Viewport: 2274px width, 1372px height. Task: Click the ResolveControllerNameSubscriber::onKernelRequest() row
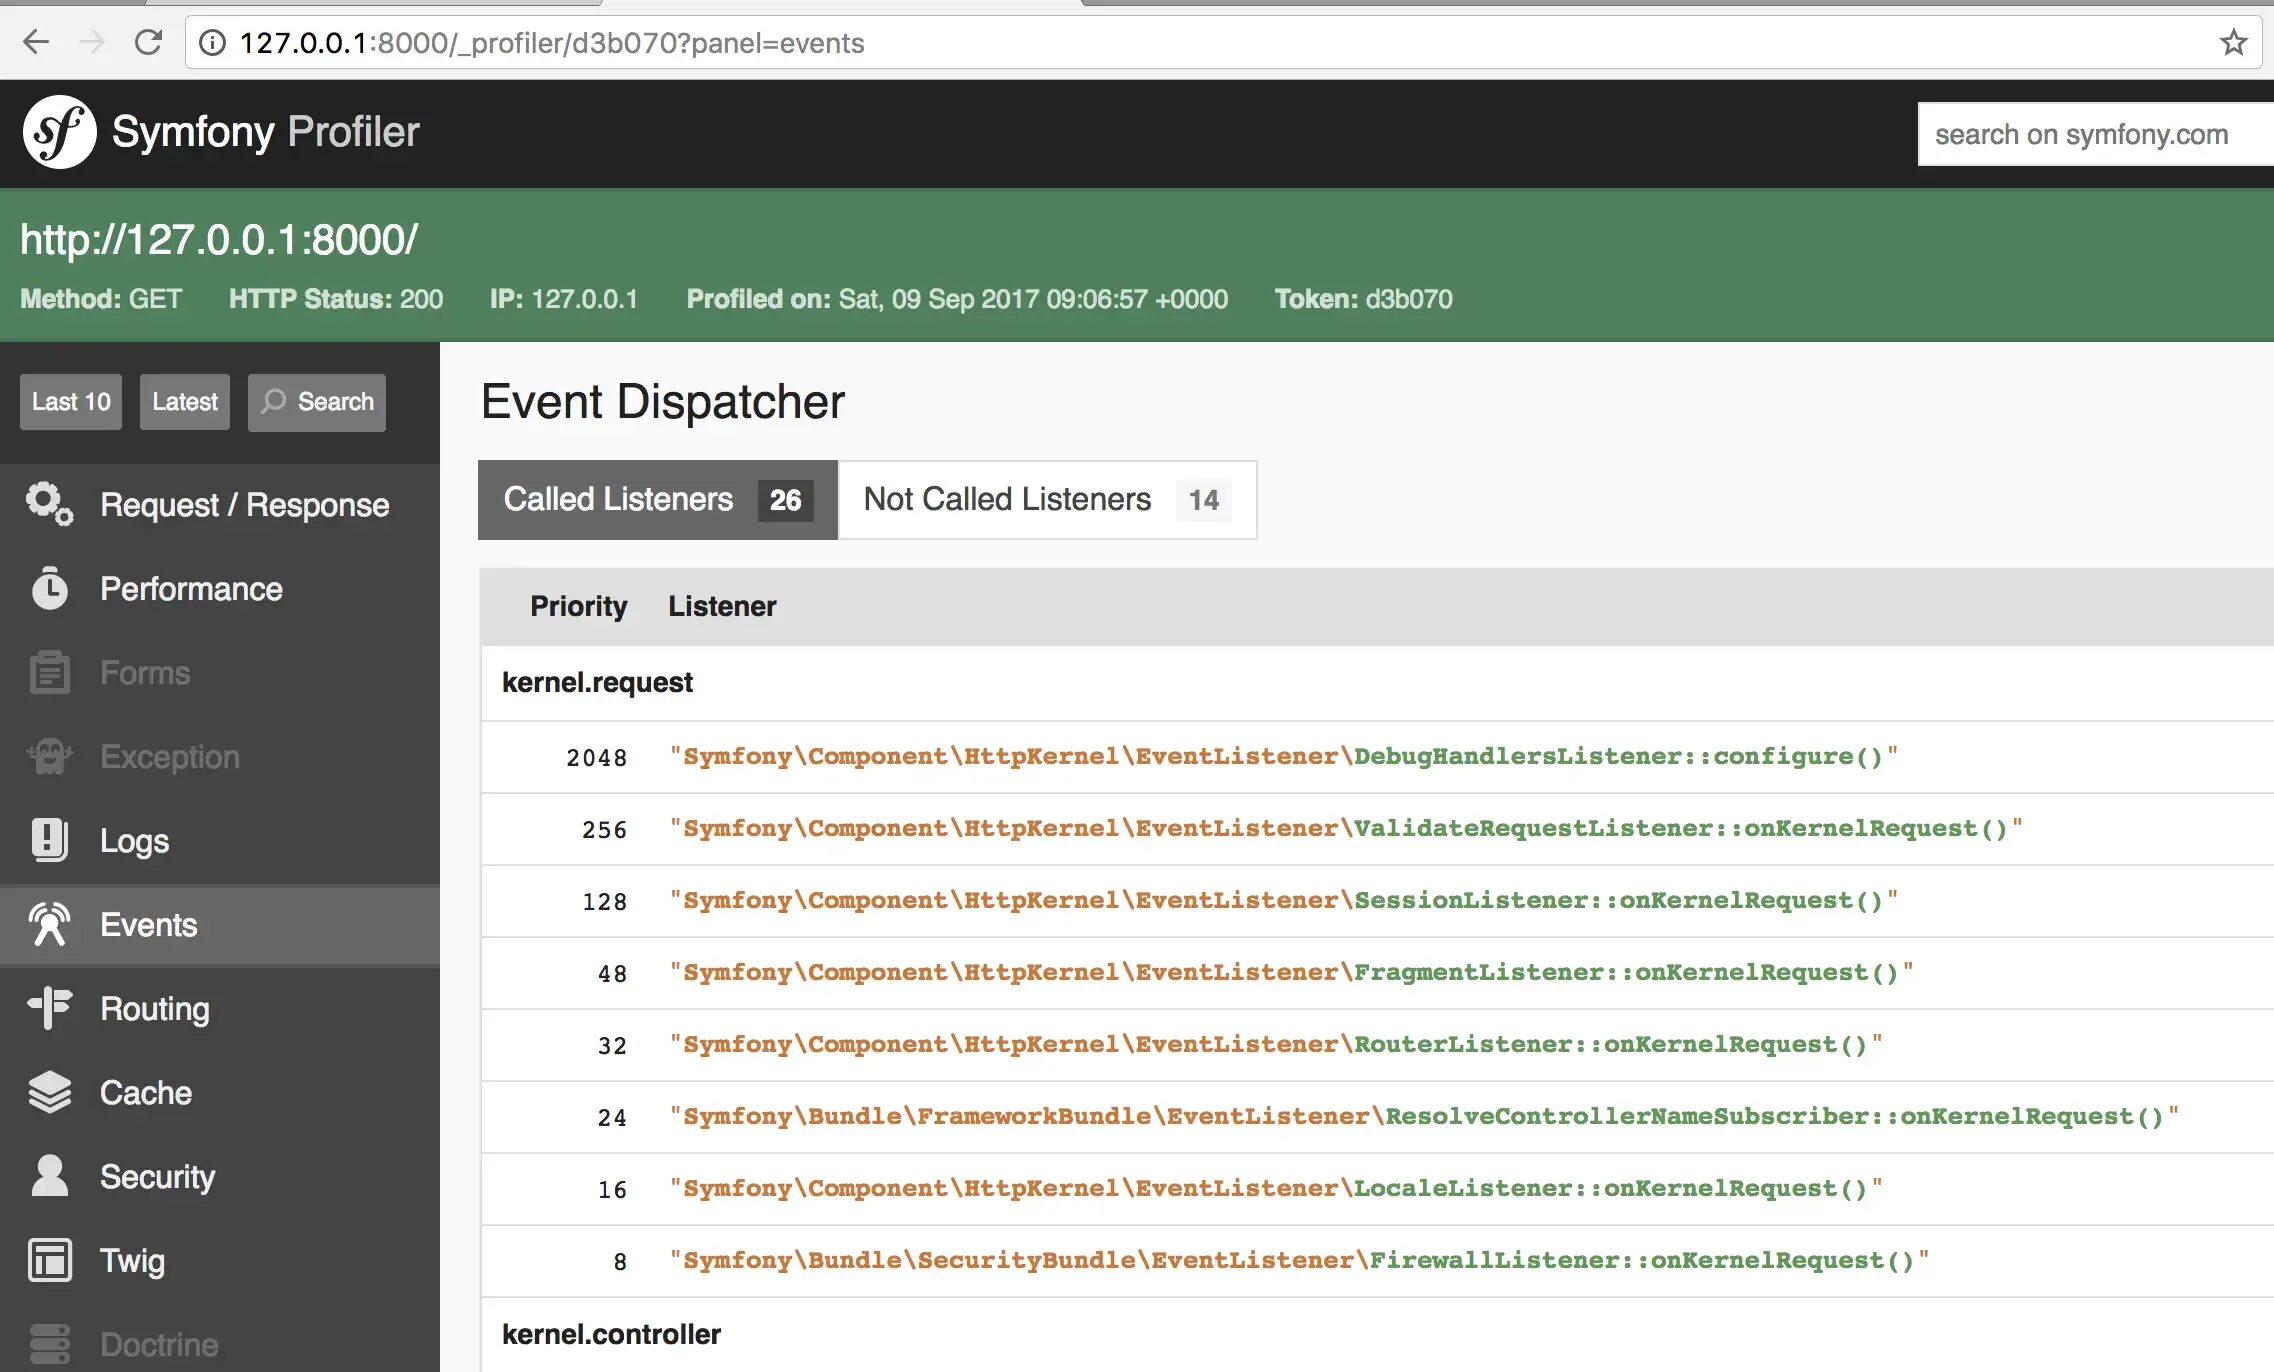(1377, 1117)
